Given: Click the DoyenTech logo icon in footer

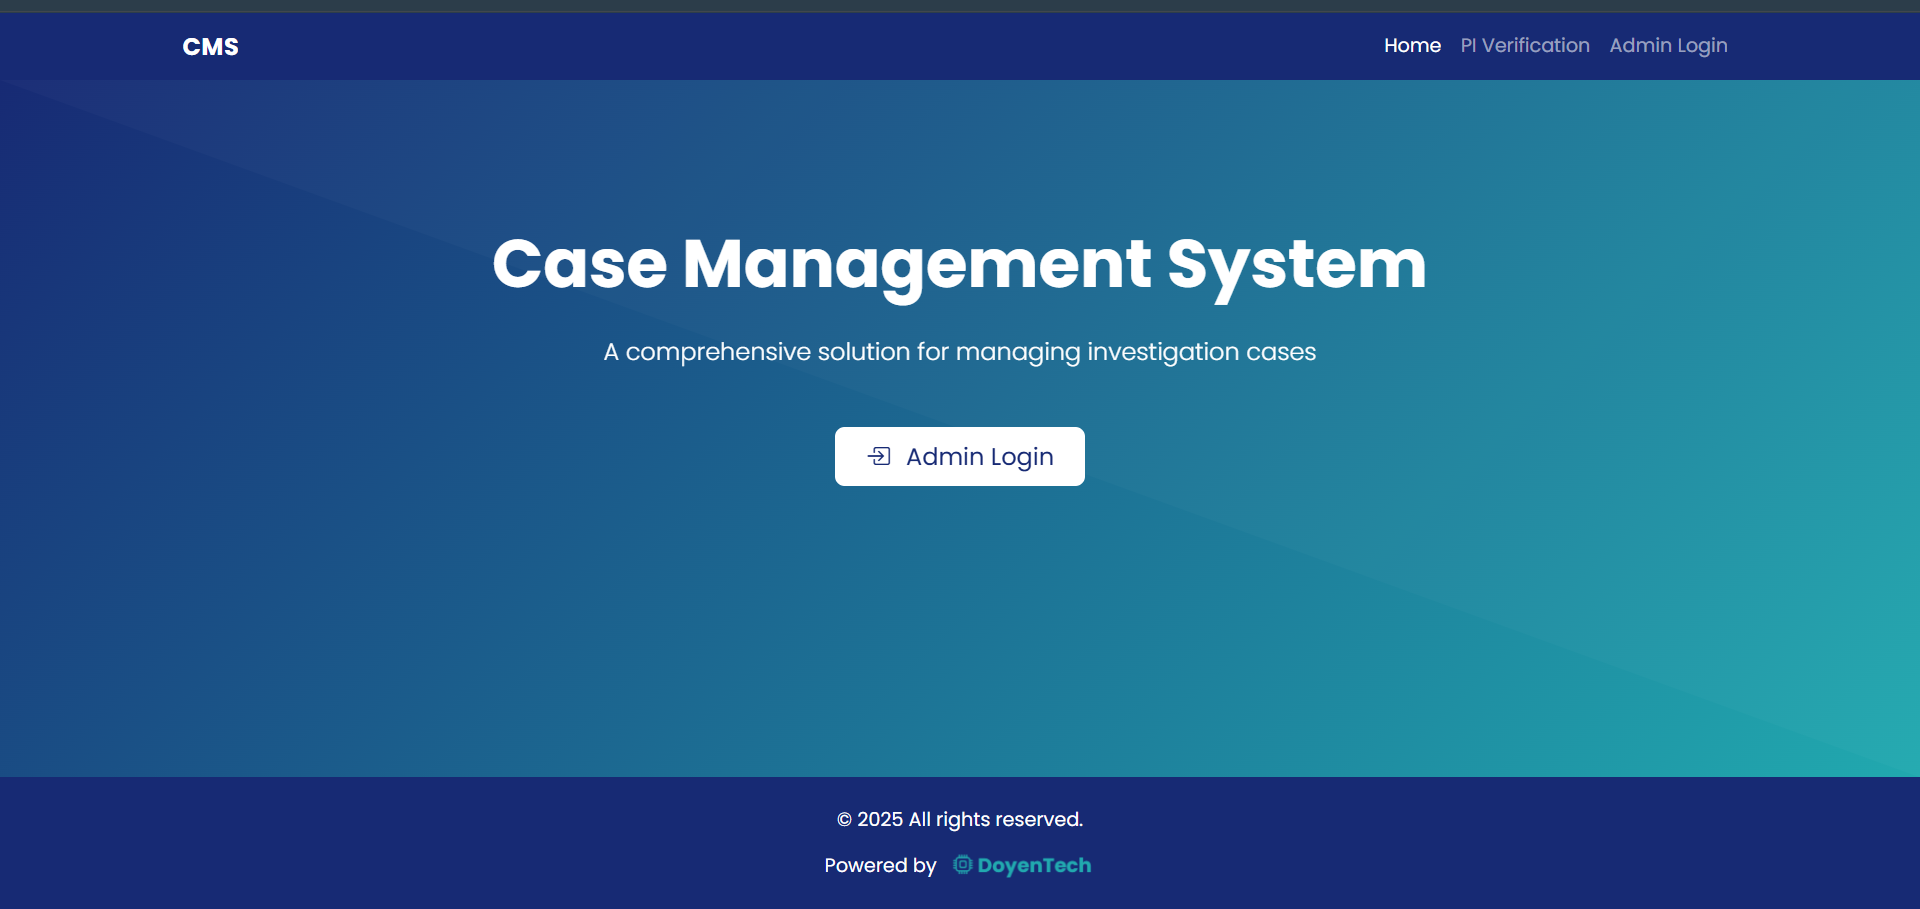Looking at the screenshot, I should [961, 865].
